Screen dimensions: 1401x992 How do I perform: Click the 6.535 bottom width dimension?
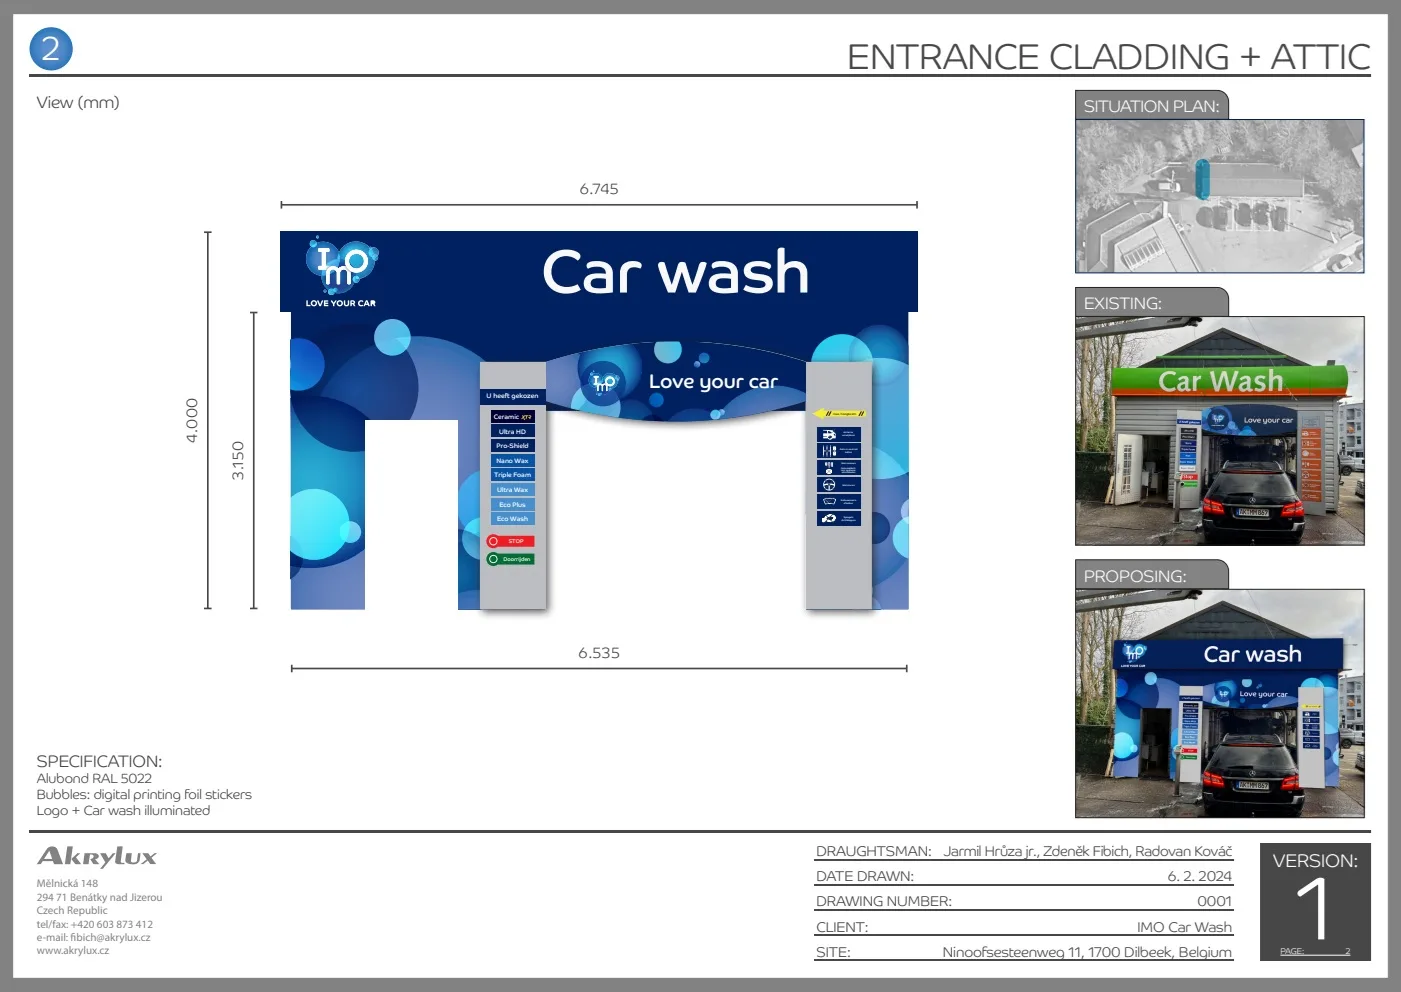pyautogui.click(x=598, y=653)
